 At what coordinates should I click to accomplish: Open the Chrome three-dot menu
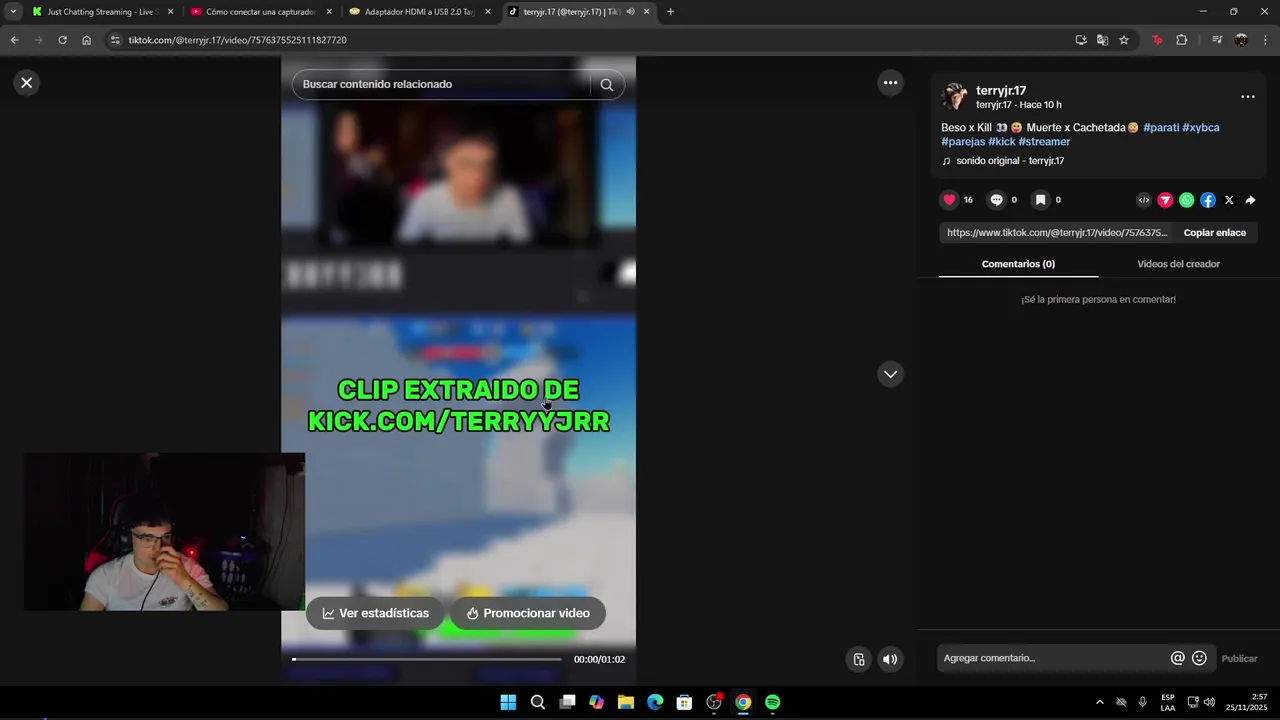click(x=1266, y=40)
